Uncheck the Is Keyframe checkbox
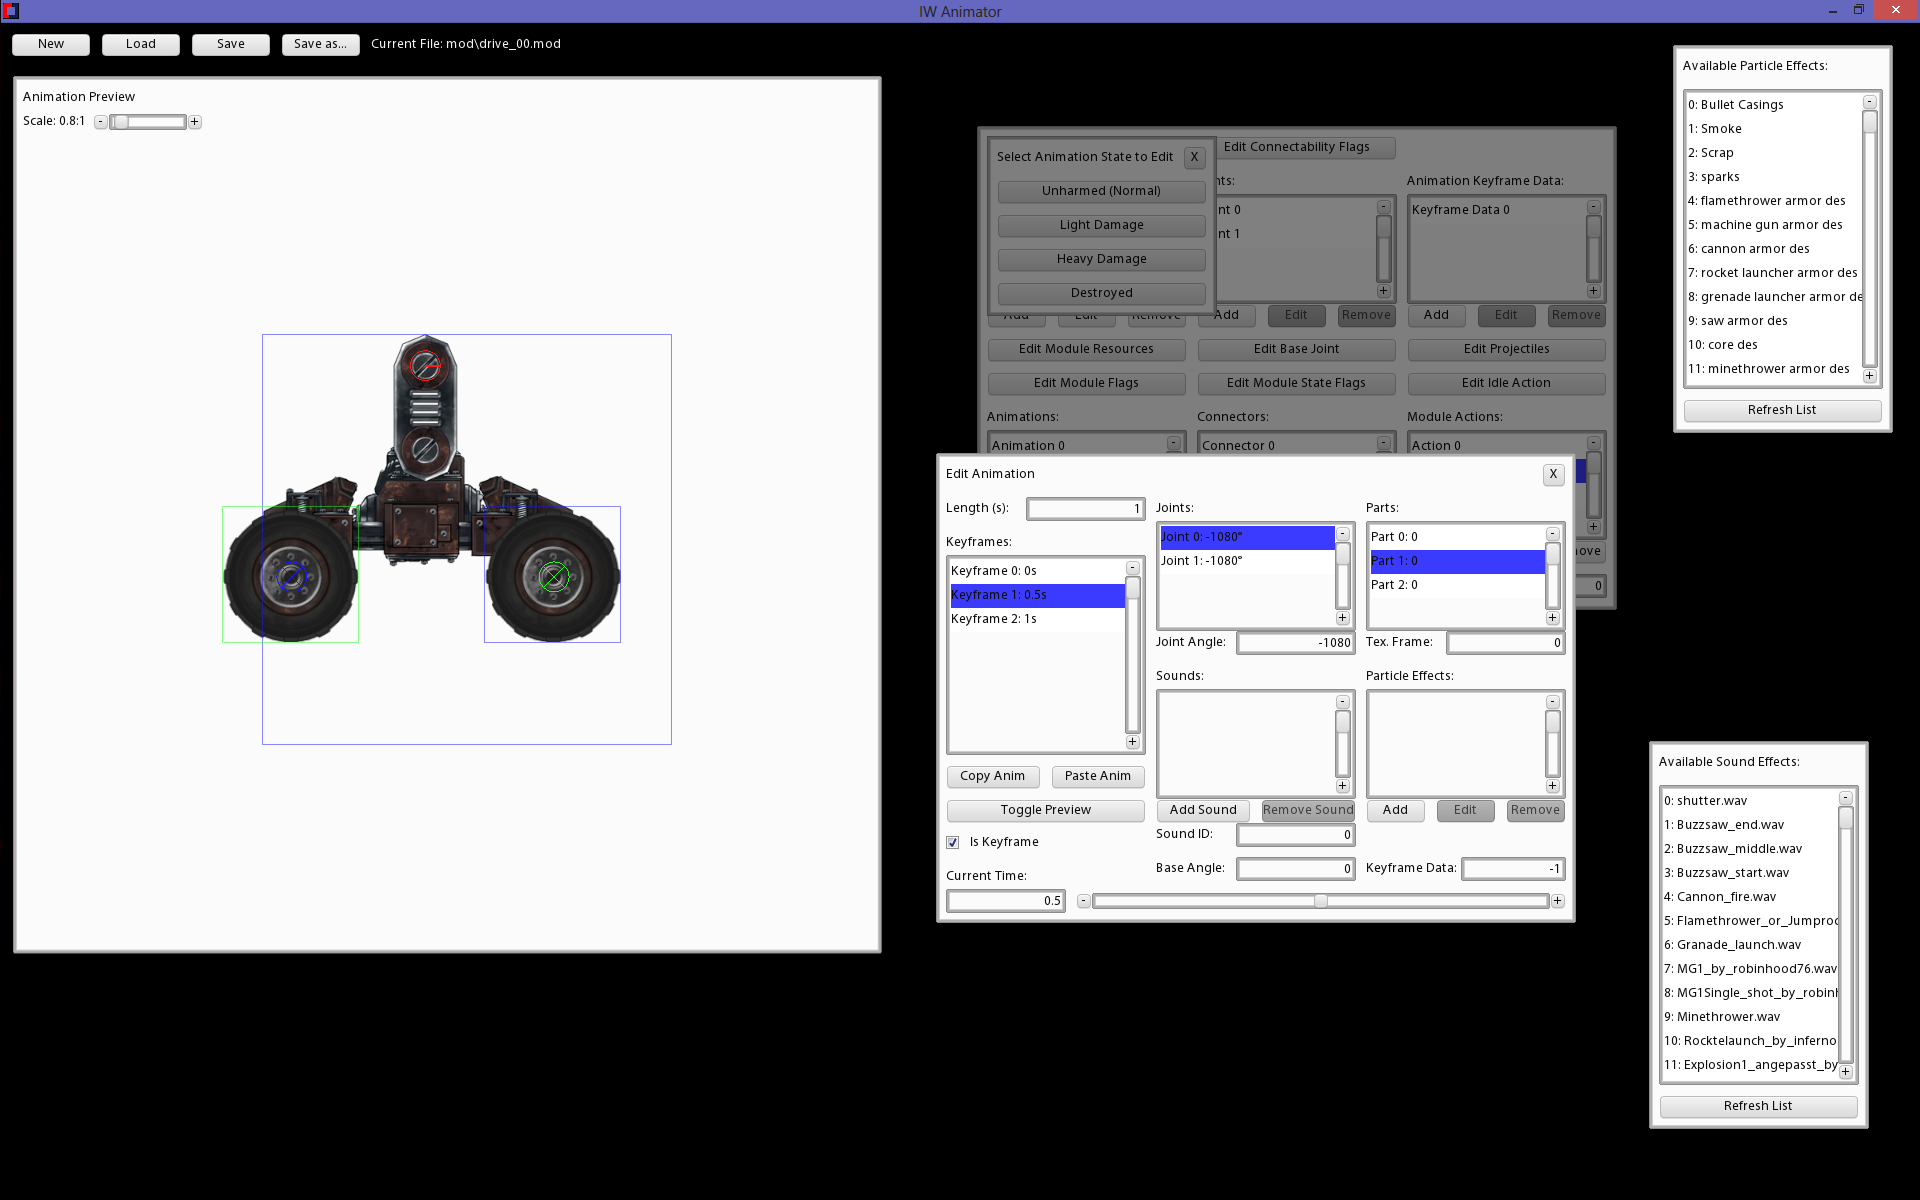The width and height of the screenshot is (1920, 1200). pyautogui.click(x=953, y=842)
